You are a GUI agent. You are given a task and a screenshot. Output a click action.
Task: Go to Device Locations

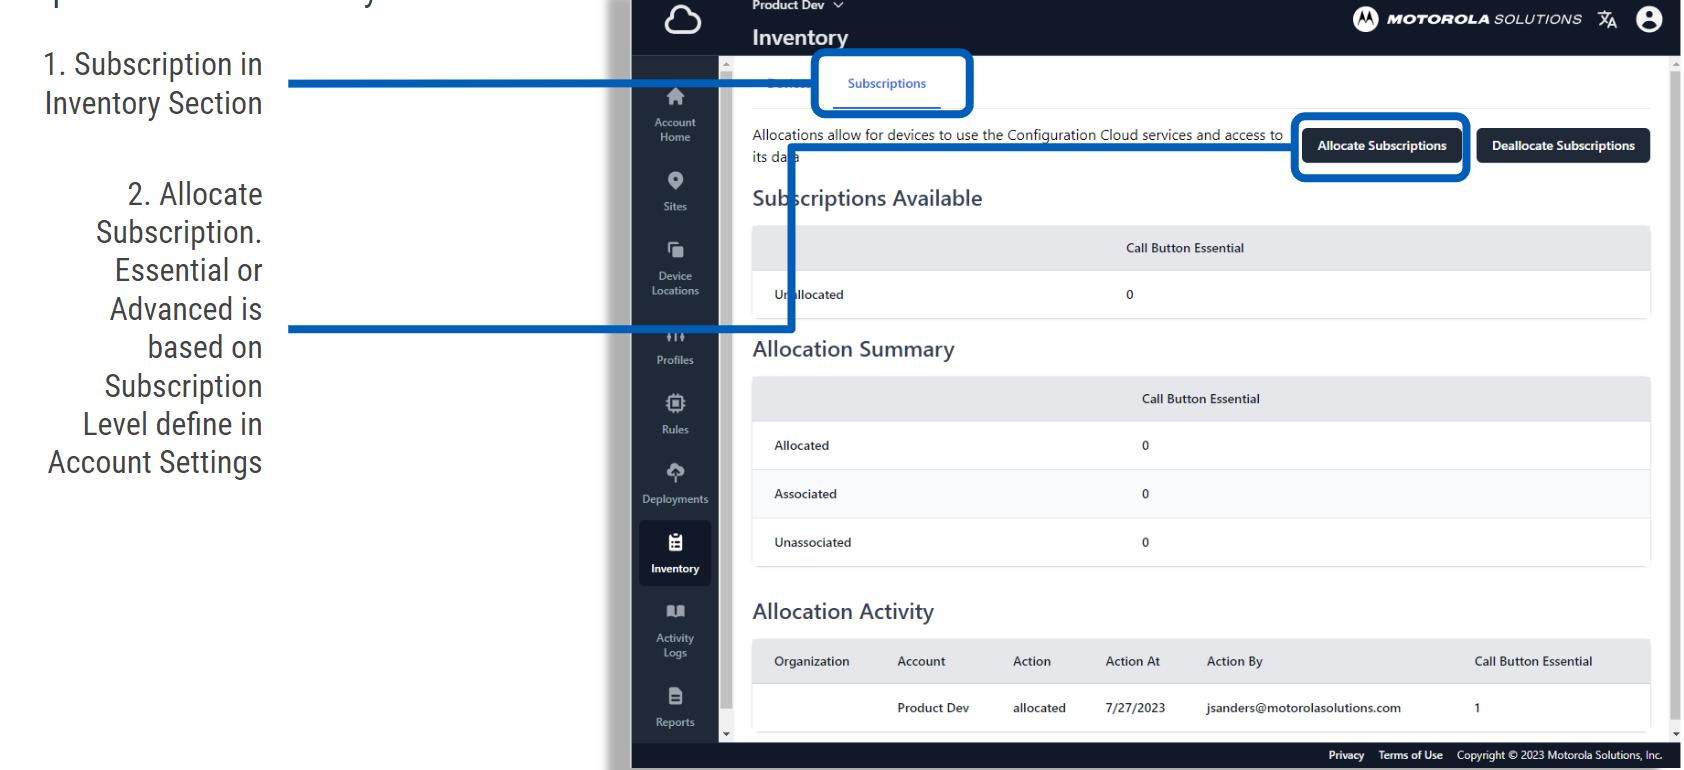coord(675,268)
